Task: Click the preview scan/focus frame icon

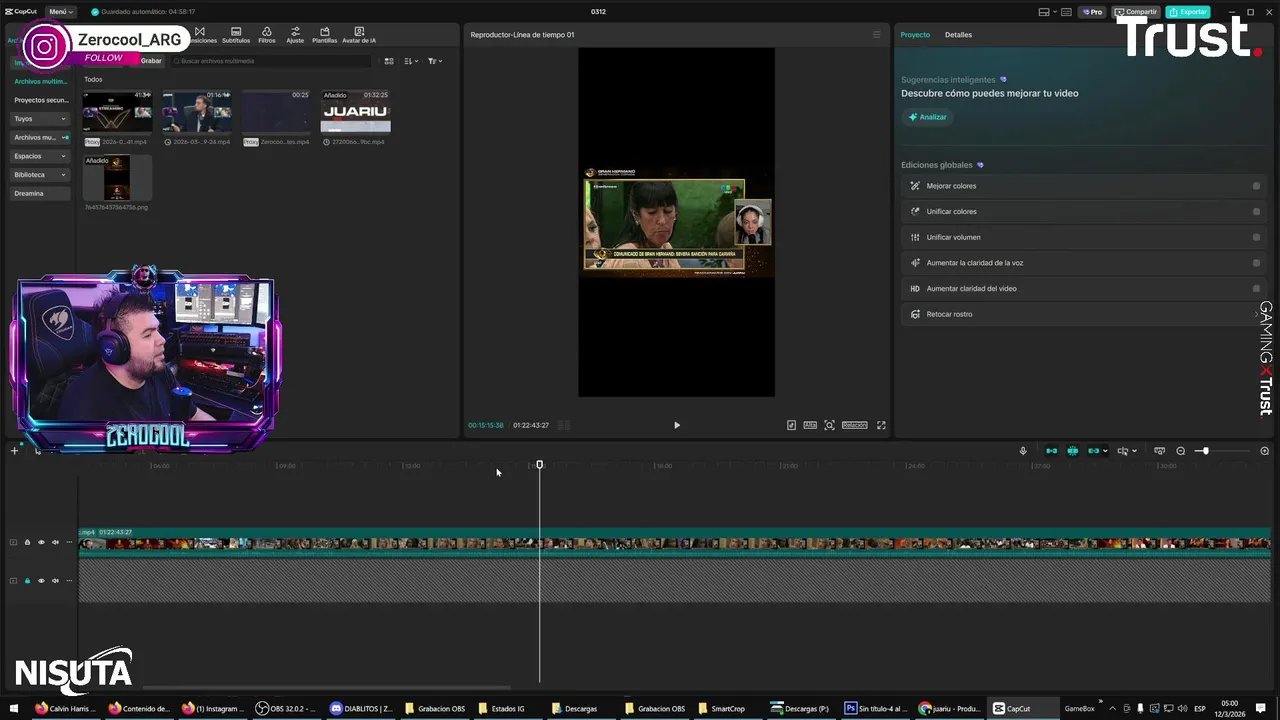Action: coord(829,425)
